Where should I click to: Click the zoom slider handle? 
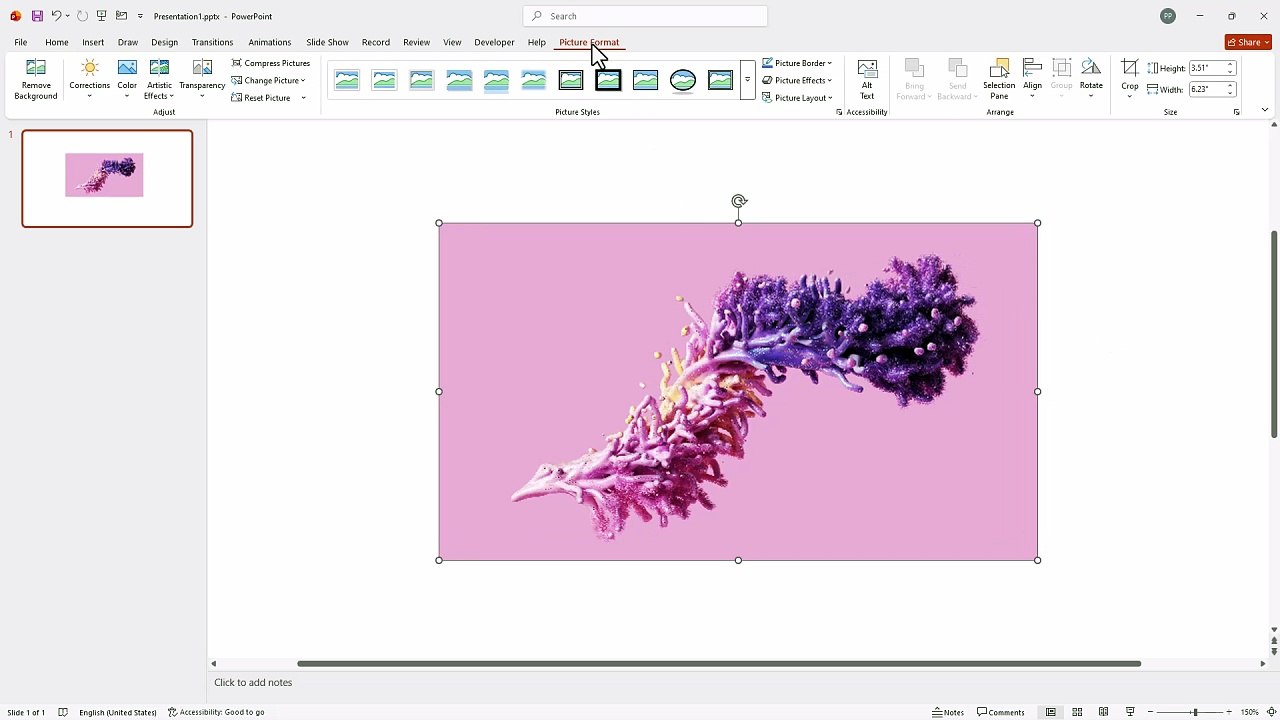tap(1194, 712)
